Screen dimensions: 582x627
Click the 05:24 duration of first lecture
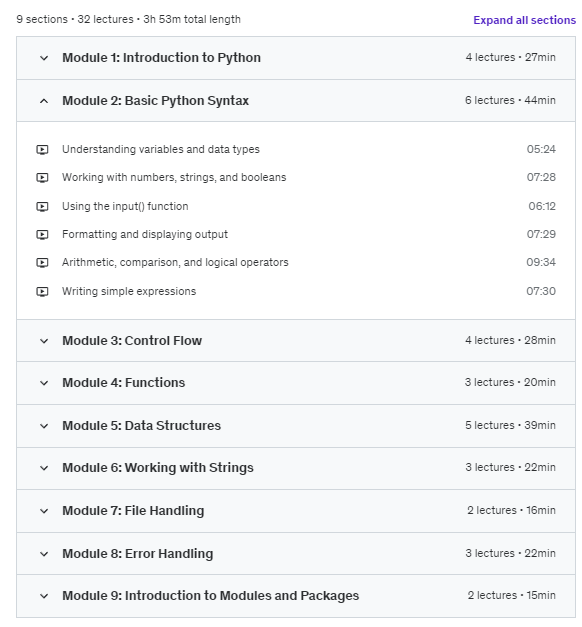[541, 149]
